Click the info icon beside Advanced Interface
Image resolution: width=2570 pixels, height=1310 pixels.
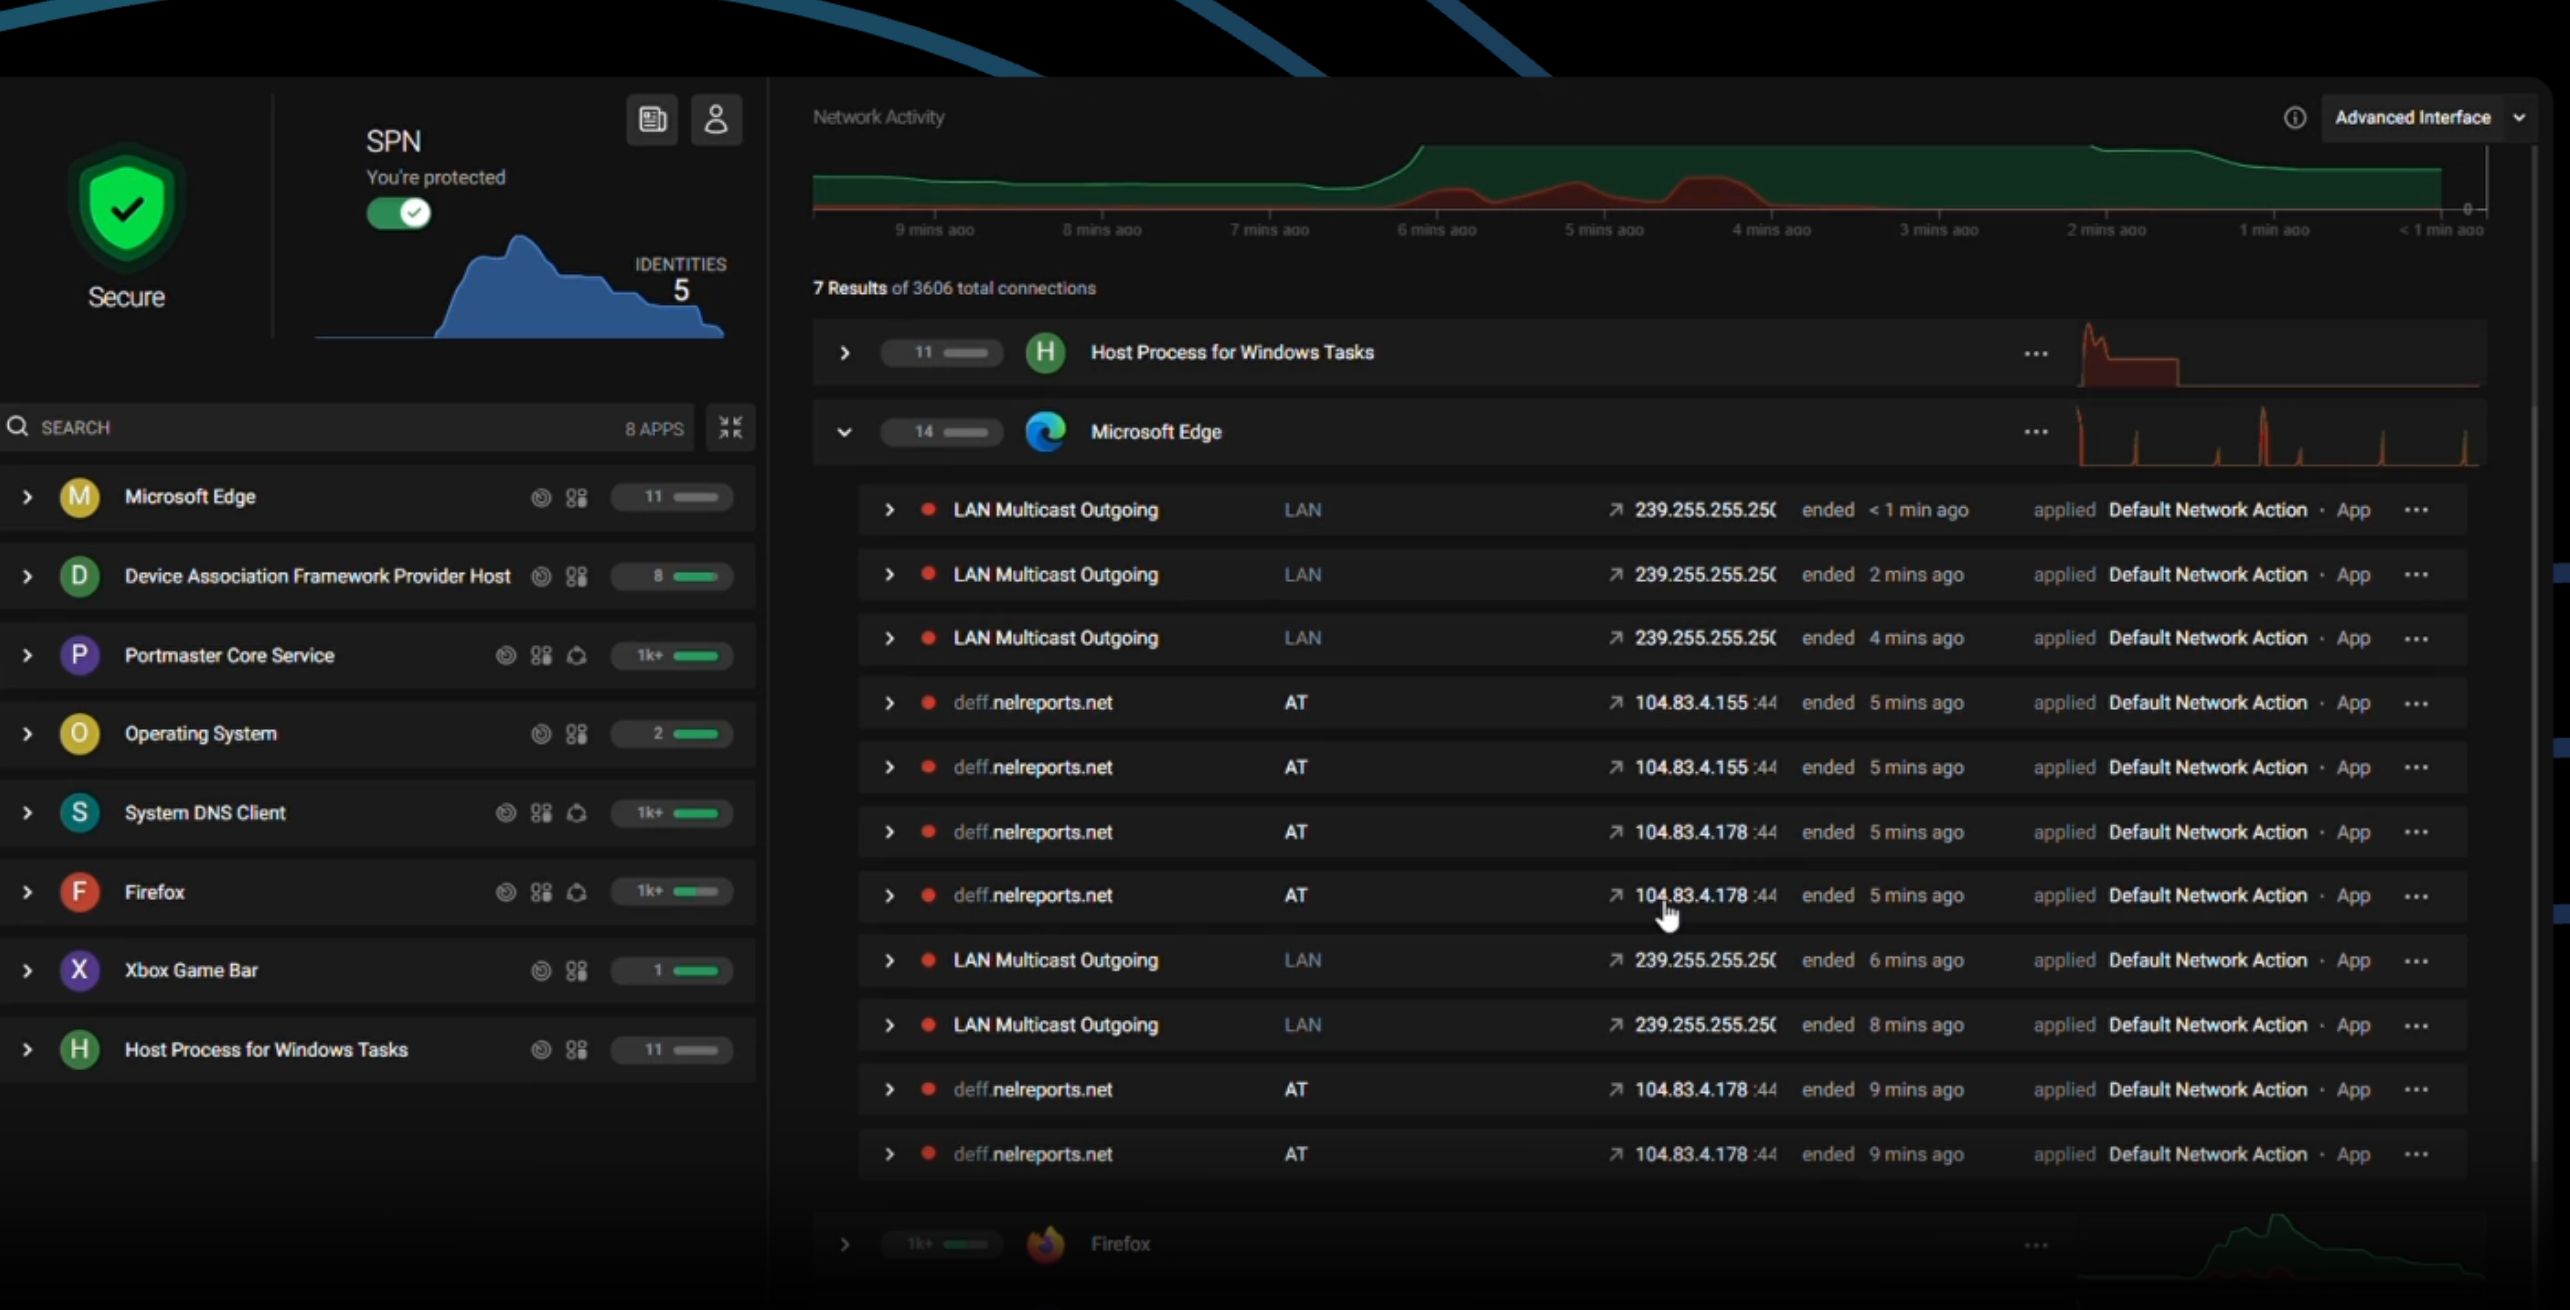(x=2295, y=118)
